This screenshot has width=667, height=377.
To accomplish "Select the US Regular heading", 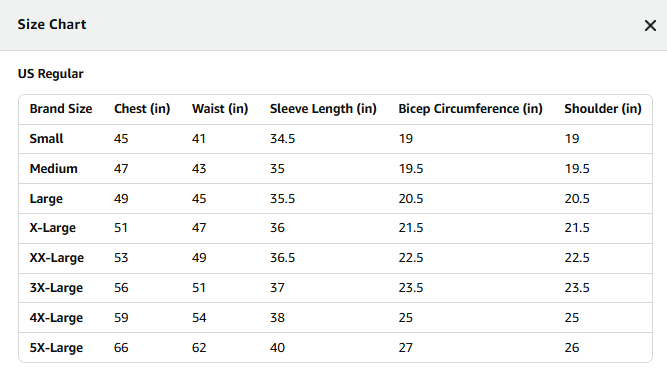I will point(51,74).
